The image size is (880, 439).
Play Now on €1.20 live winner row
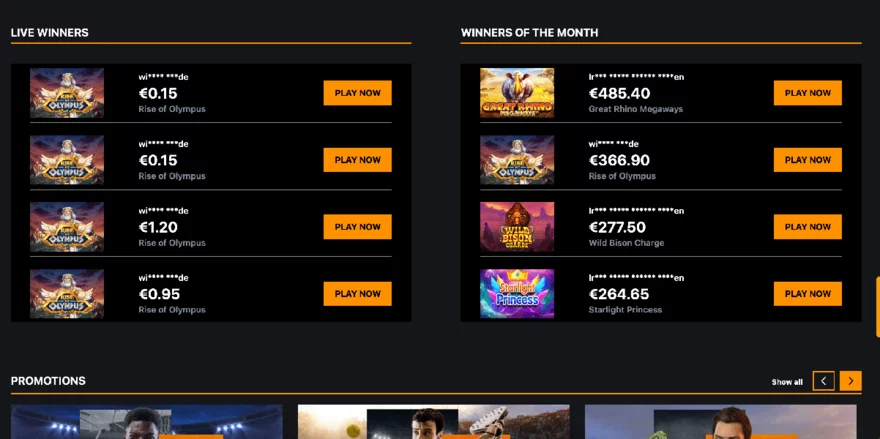[x=357, y=227]
